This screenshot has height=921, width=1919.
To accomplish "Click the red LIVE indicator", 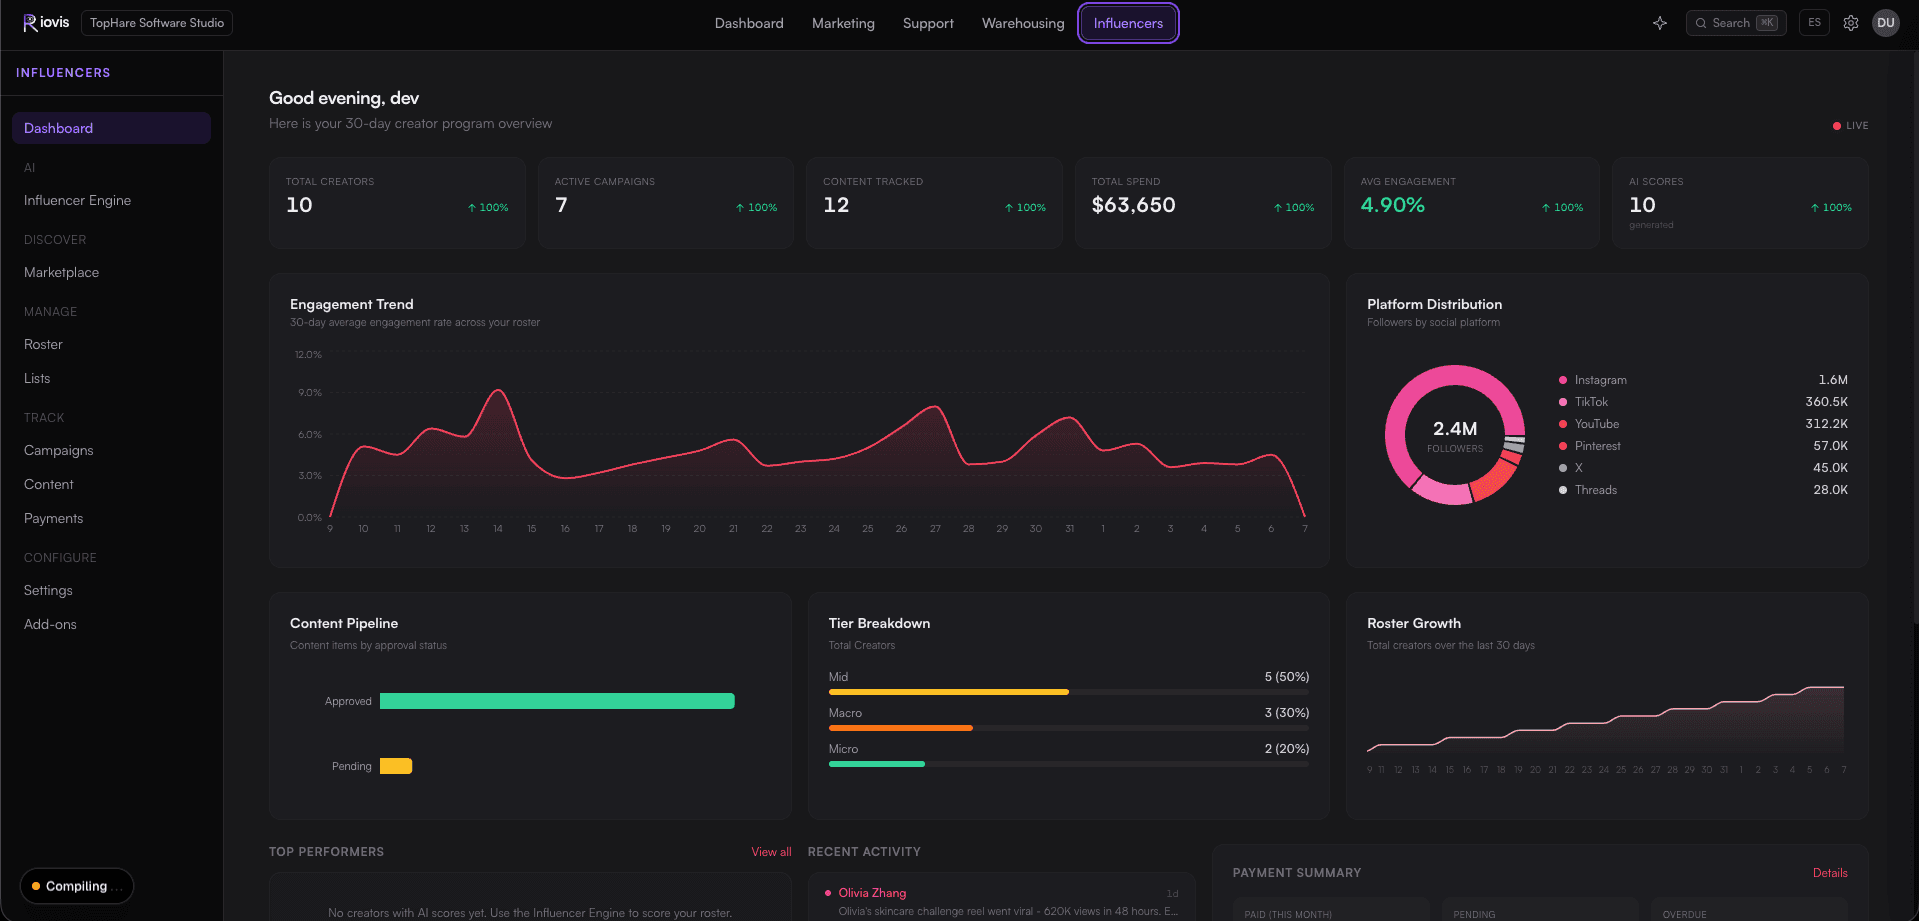I will coord(1850,126).
